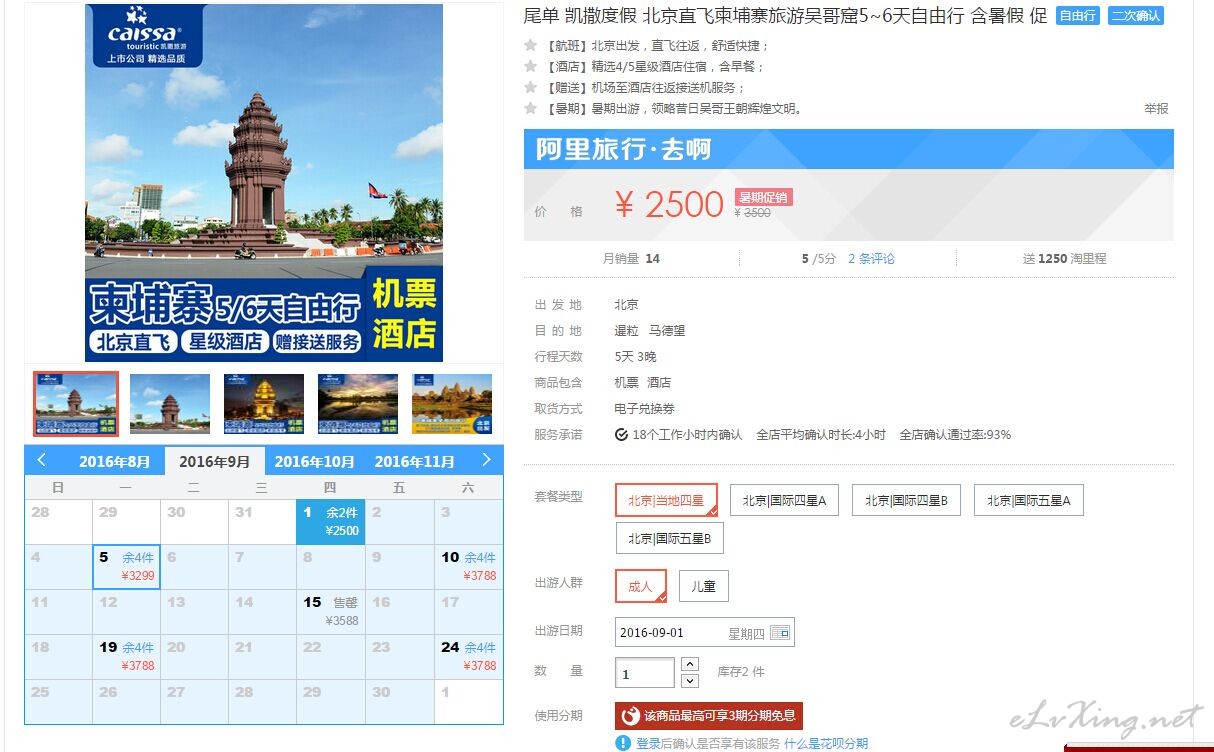Choose the 北京|国际五星A package

(x=1028, y=500)
